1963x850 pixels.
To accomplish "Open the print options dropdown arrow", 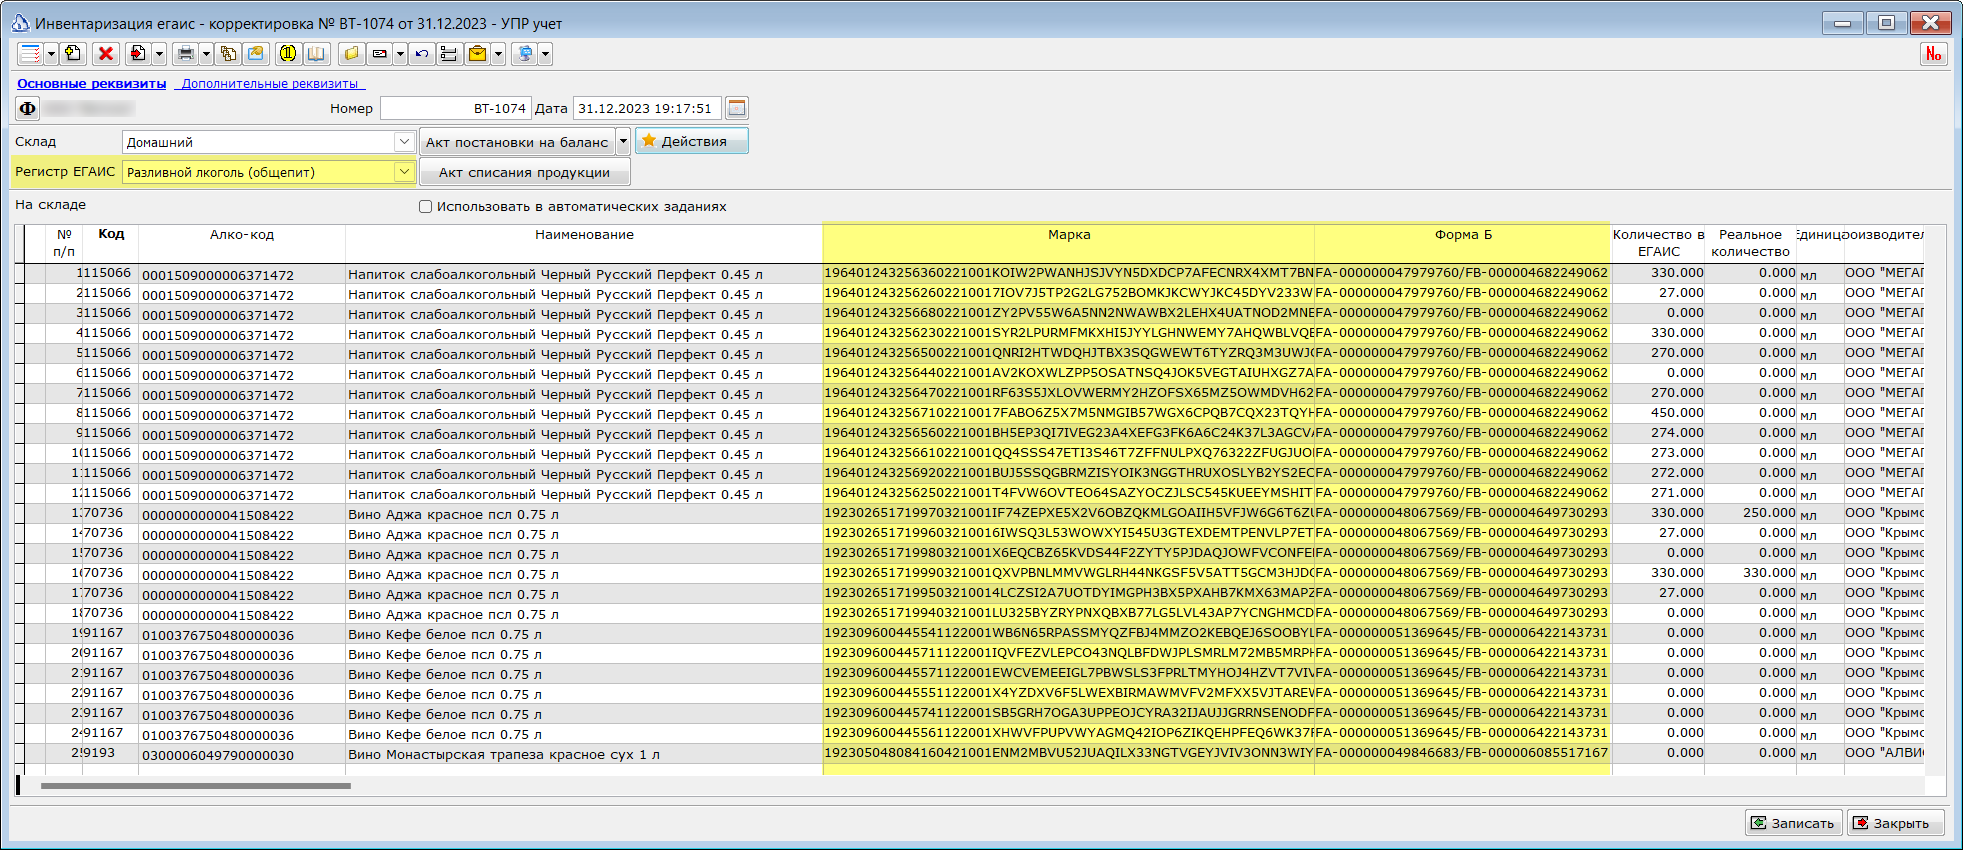I will tap(207, 54).
